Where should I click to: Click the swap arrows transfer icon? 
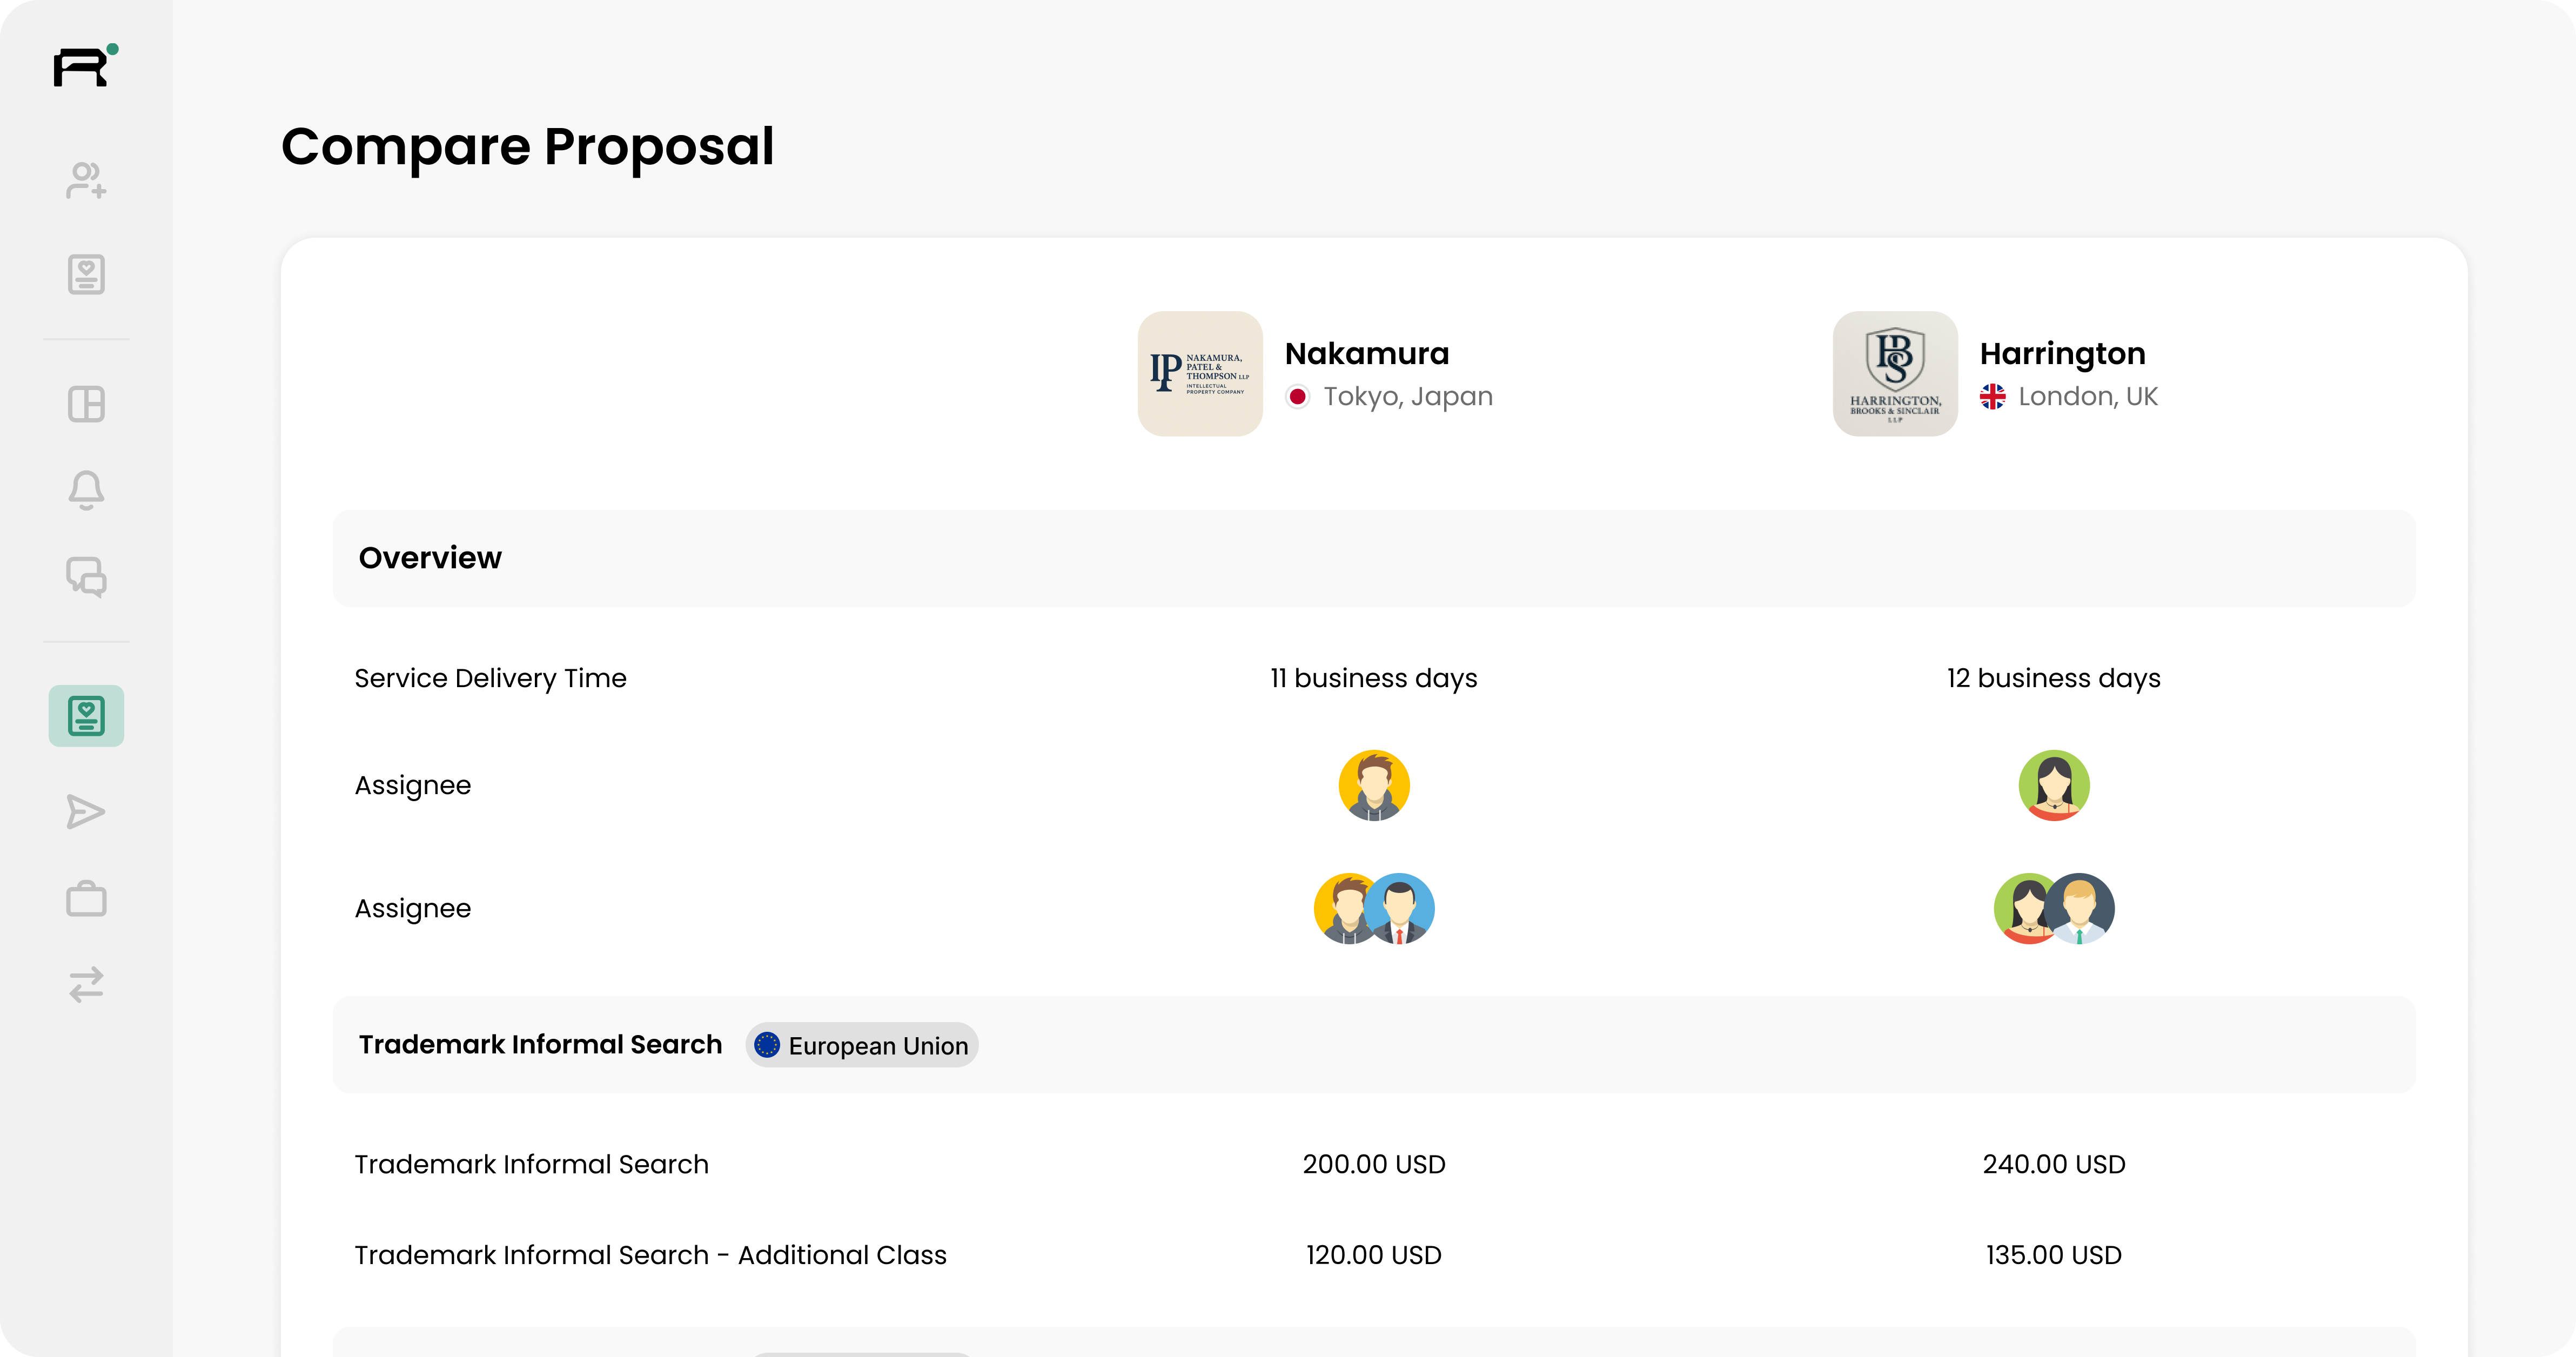[x=86, y=984]
